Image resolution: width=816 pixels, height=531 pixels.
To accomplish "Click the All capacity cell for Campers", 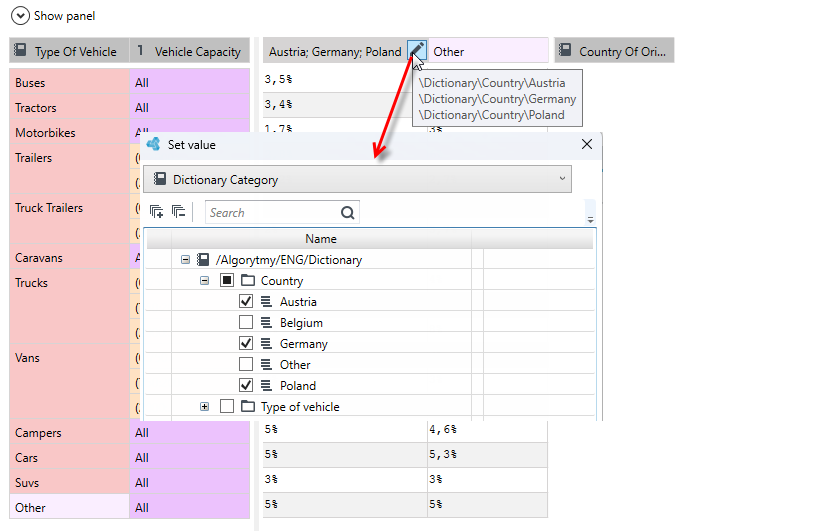I will pos(189,432).
